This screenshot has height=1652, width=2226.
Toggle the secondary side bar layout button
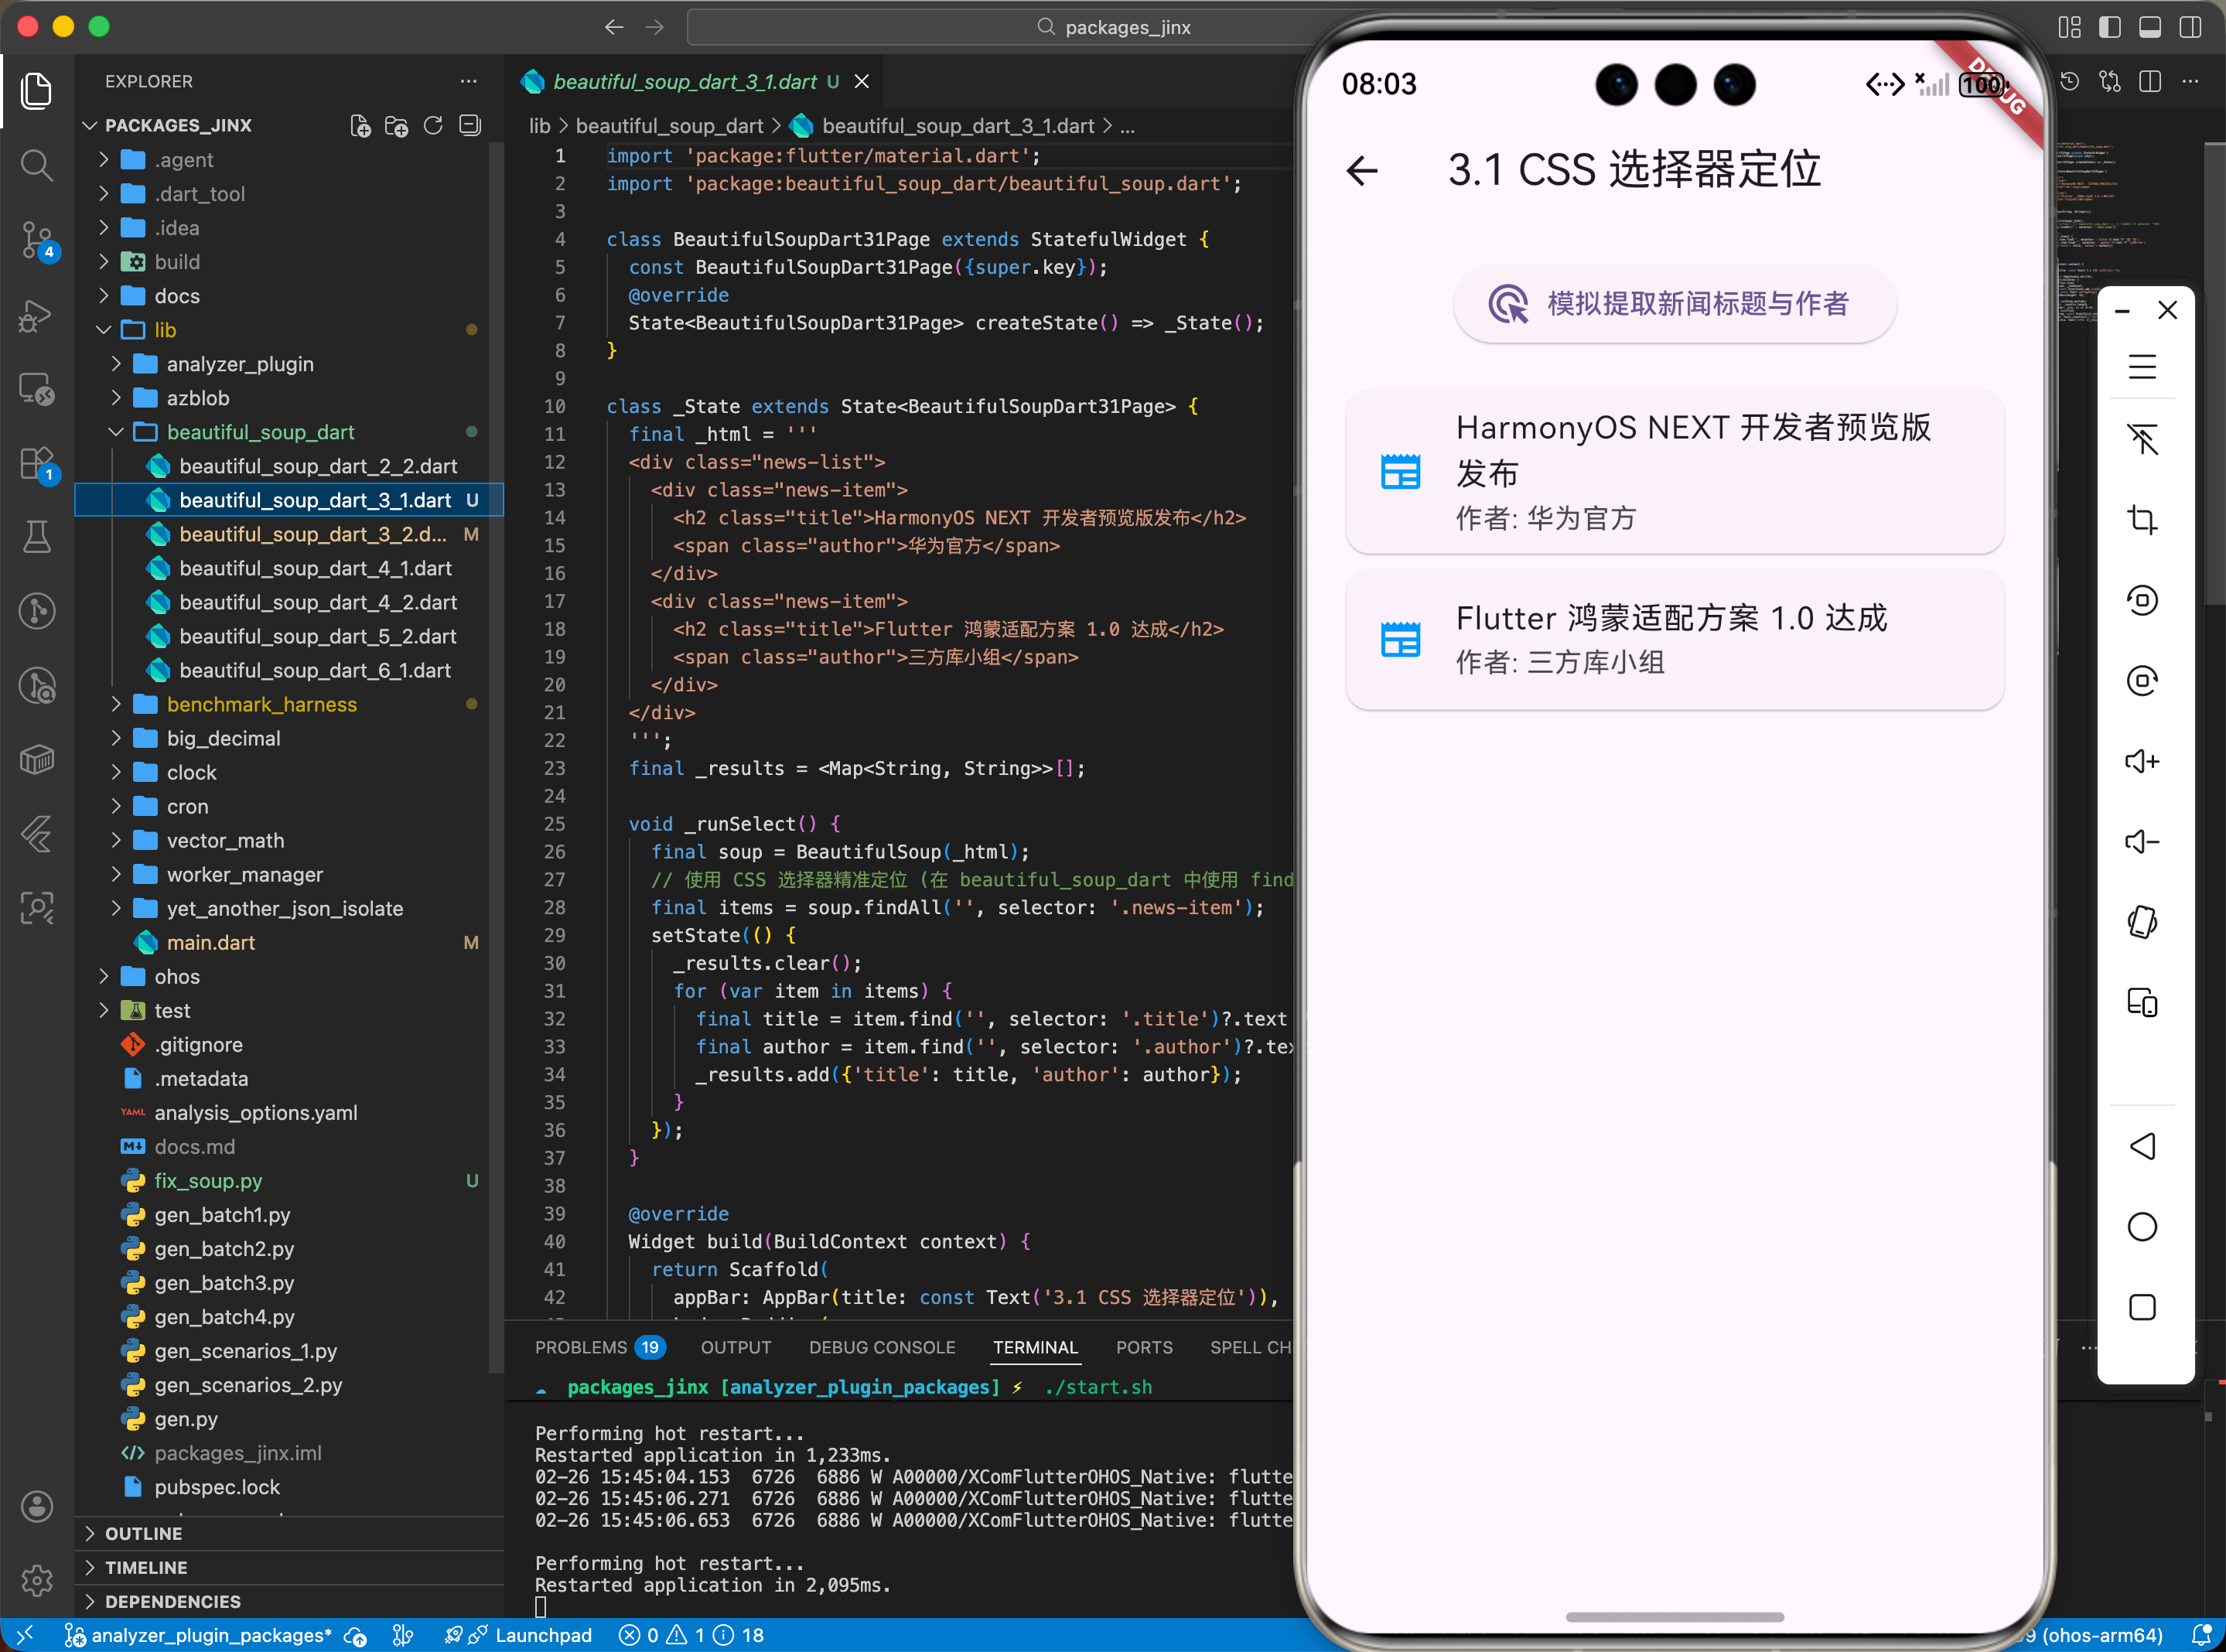2190,27
